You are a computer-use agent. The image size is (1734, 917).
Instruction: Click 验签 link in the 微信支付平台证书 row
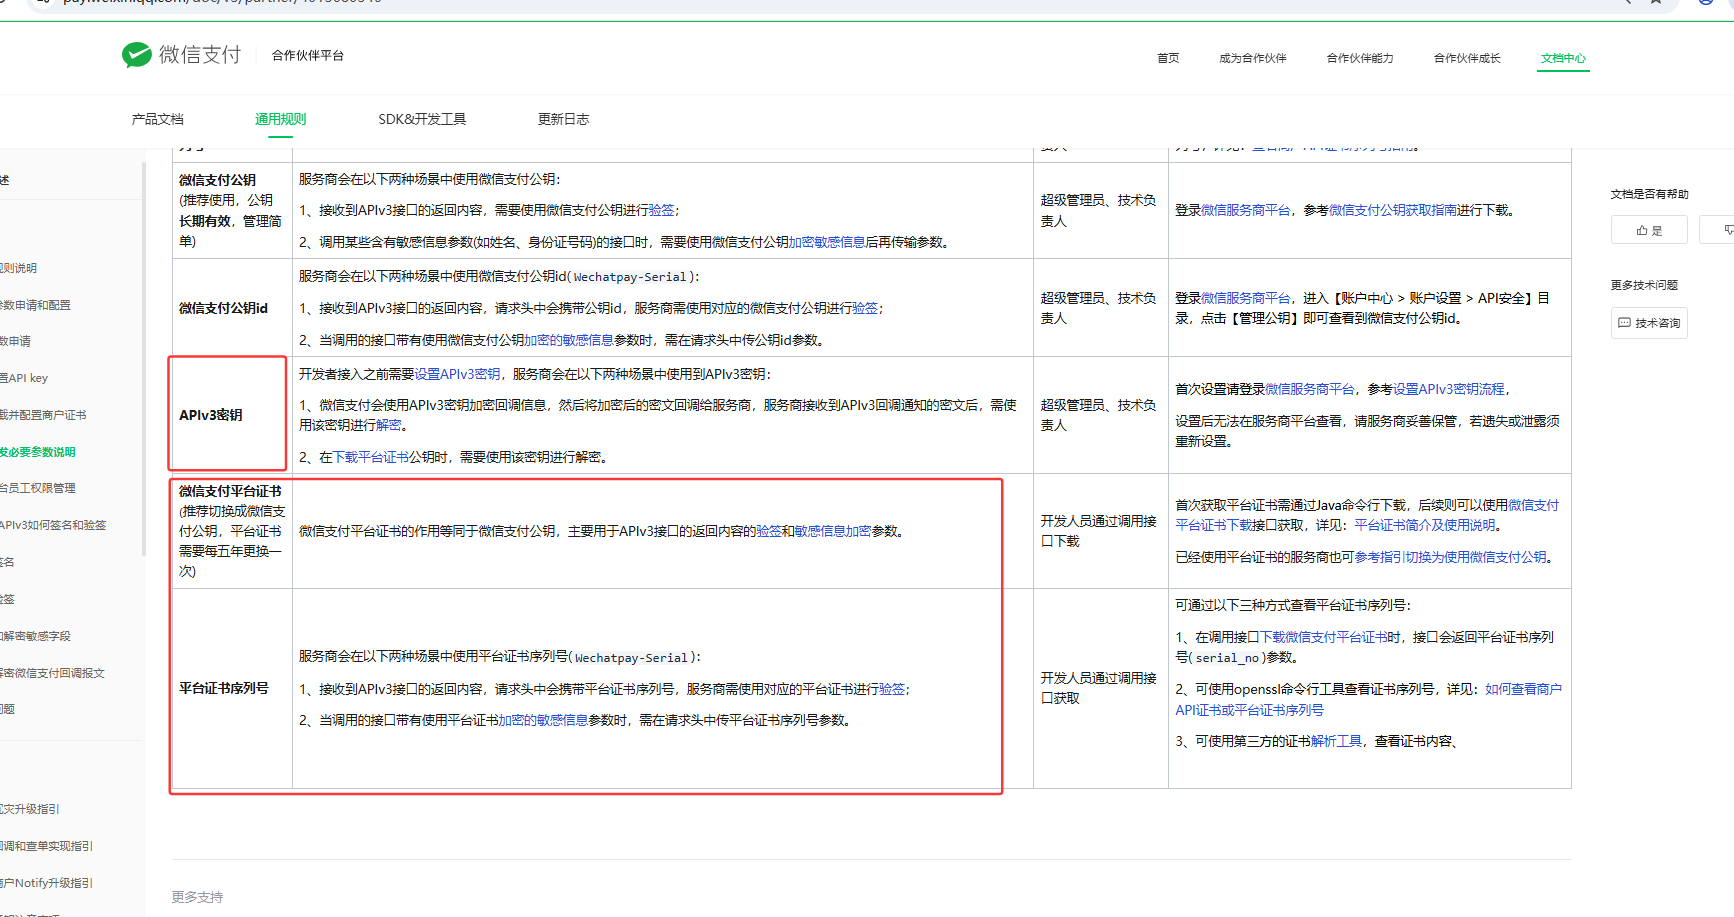click(768, 531)
